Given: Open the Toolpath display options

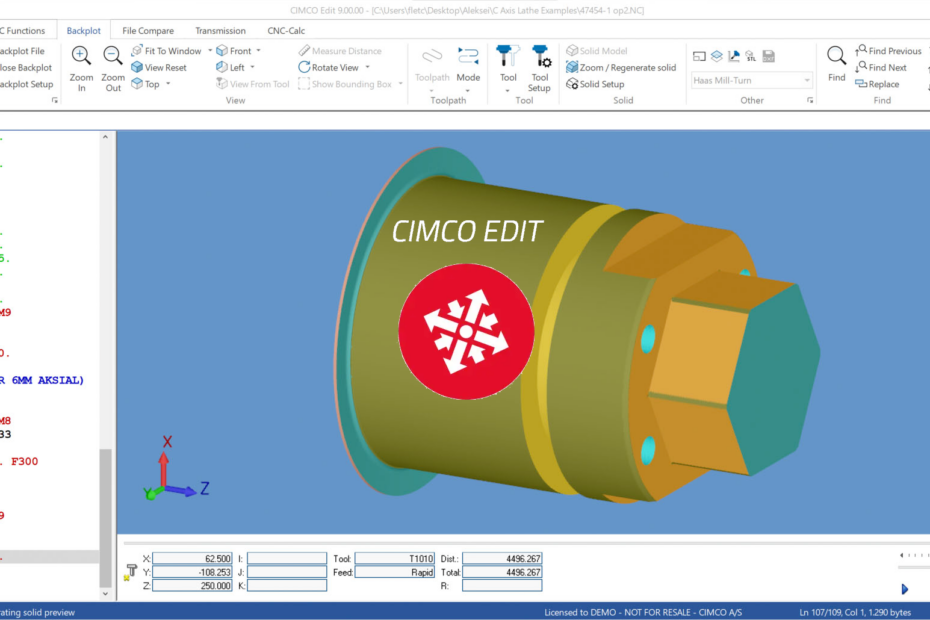Looking at the screenshot, I should [x=432, y=68].
